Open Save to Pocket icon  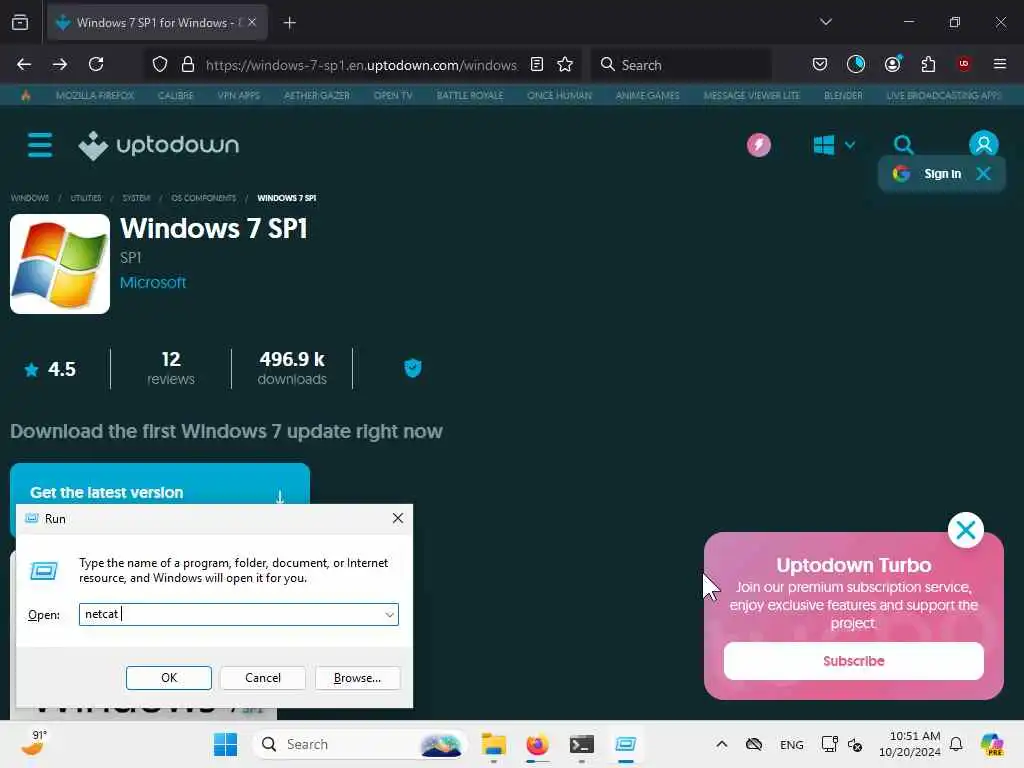point(820,64)
